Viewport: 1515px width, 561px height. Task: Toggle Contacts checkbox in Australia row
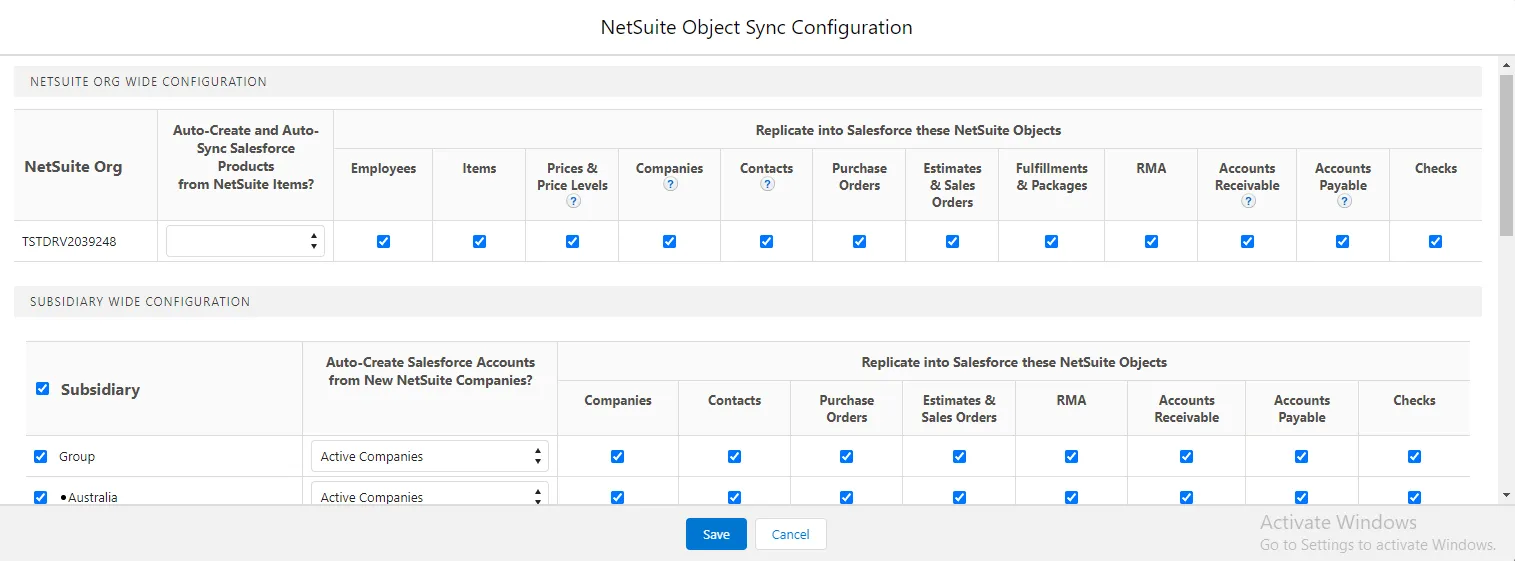[x=734, y=497]
